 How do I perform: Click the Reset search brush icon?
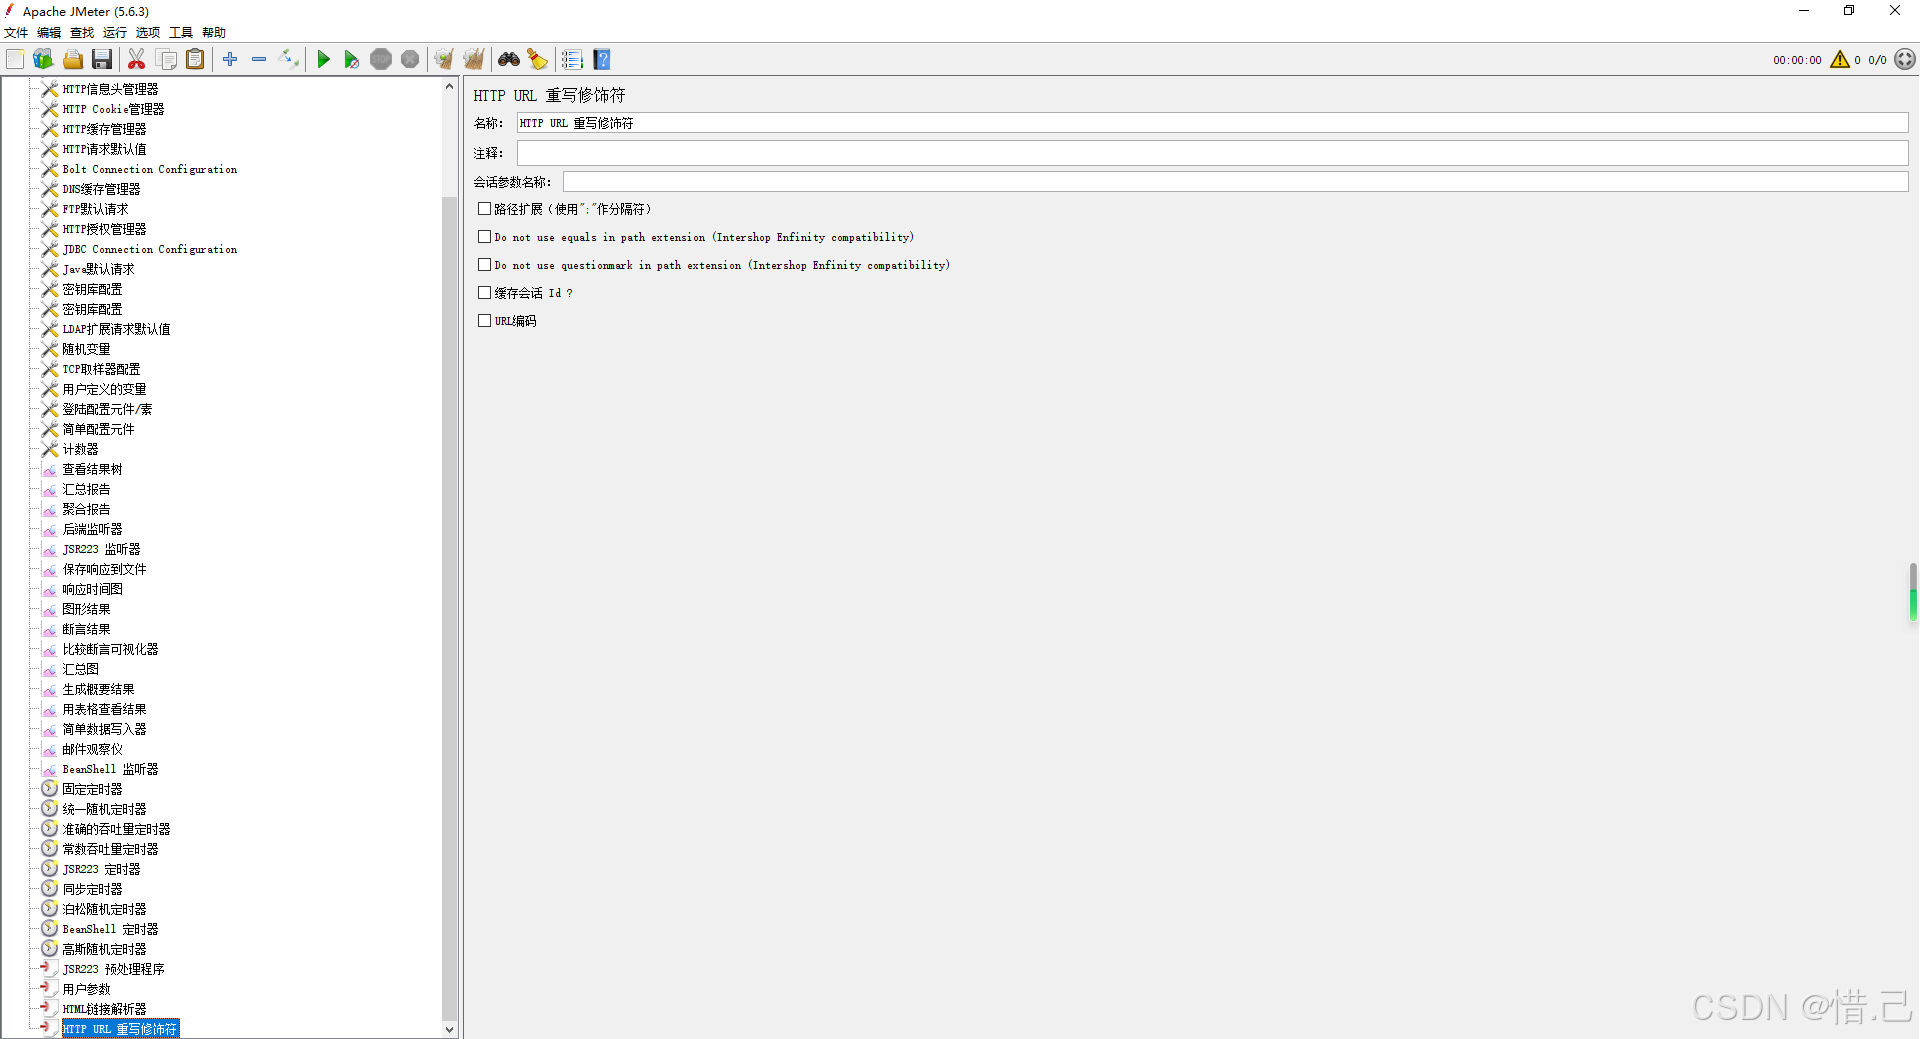click(x=538, y=60)
